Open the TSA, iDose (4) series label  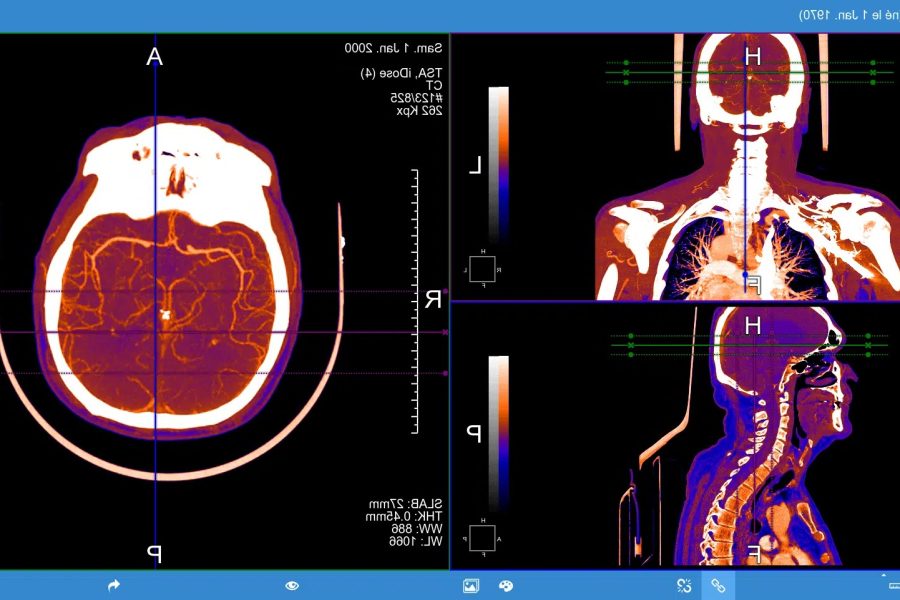point(401,72)
